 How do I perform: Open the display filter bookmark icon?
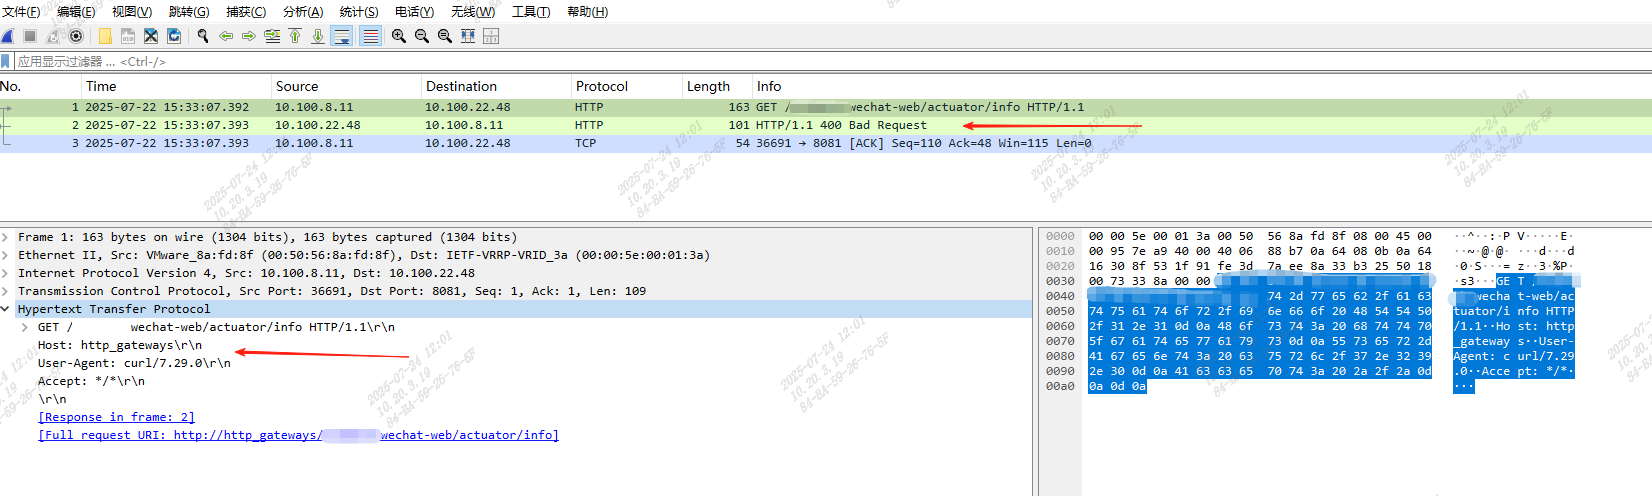(6, 61)
